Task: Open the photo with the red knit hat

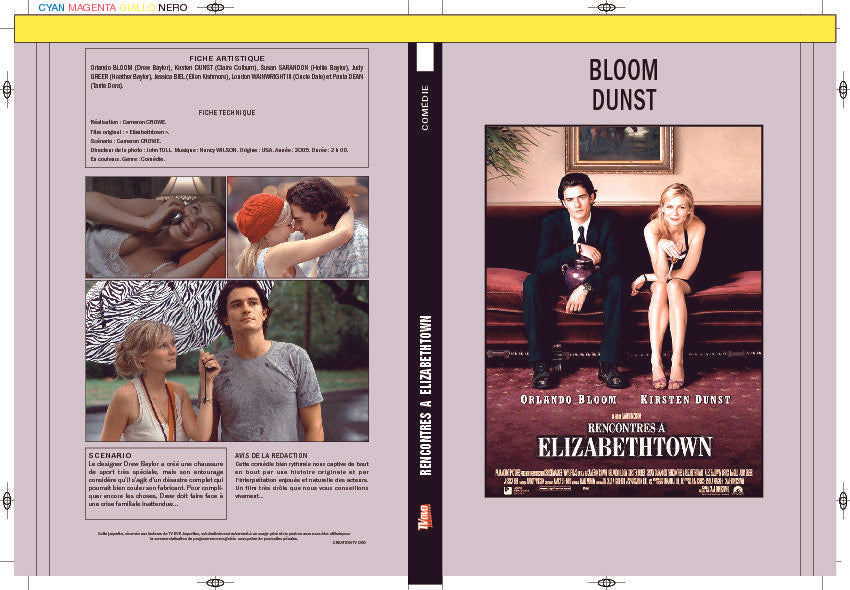Action: (x=298, y=227)
